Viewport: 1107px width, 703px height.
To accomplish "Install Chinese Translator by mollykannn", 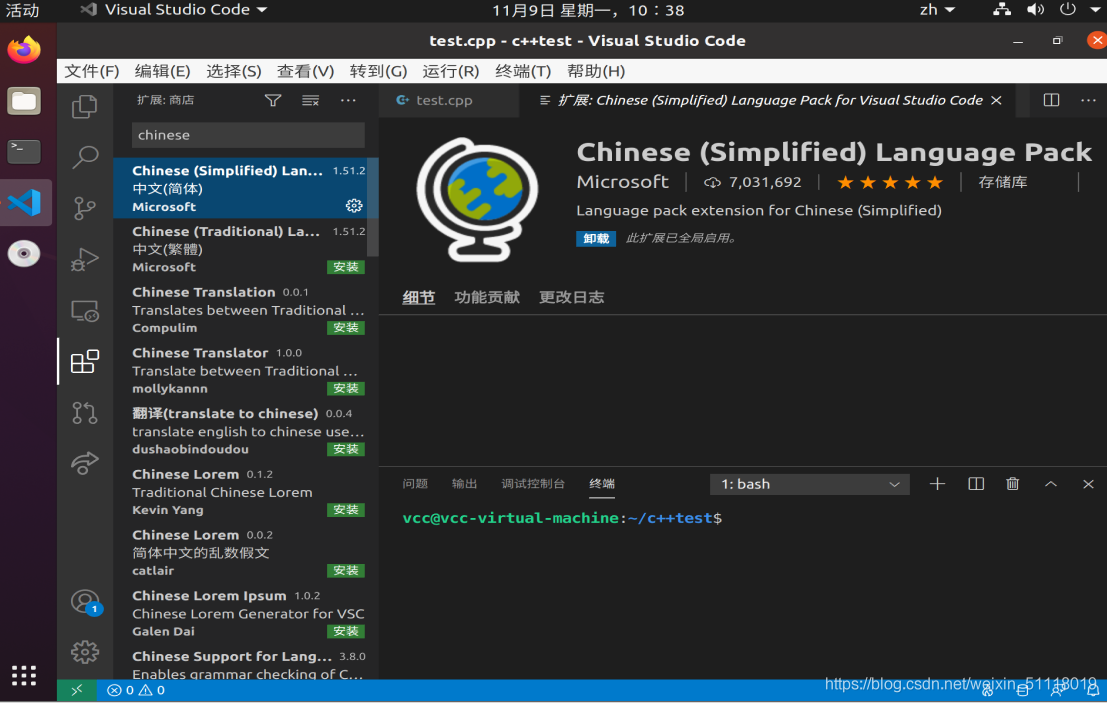I will coord(346,388).
